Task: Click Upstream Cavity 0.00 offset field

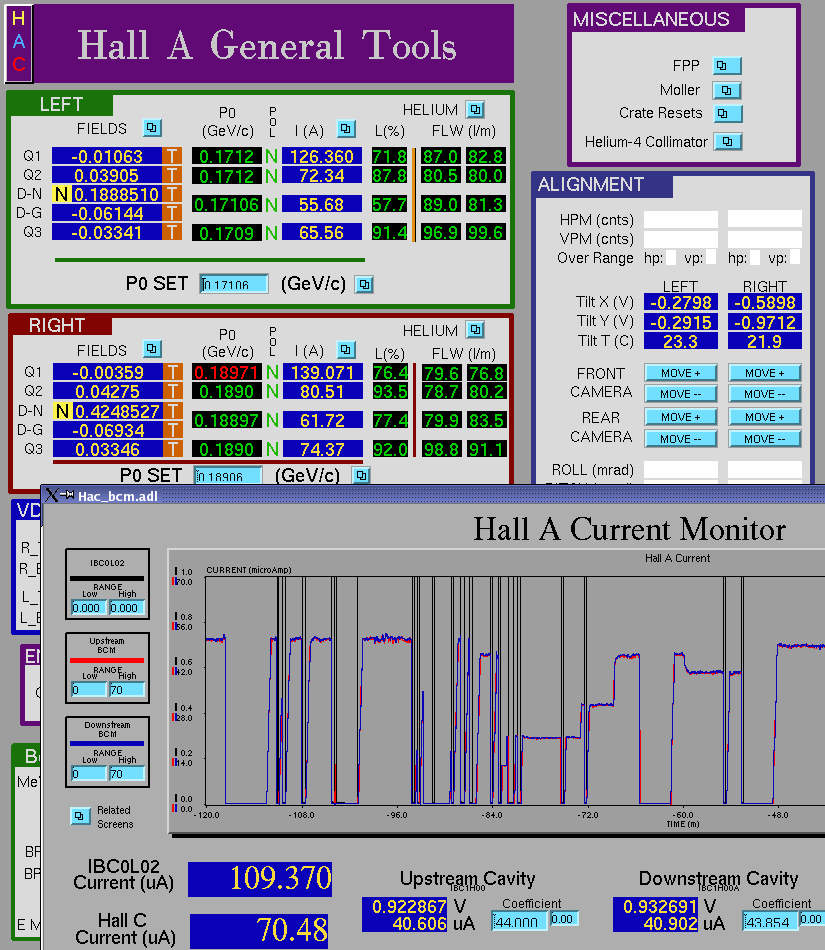Action: coord(564,919)
